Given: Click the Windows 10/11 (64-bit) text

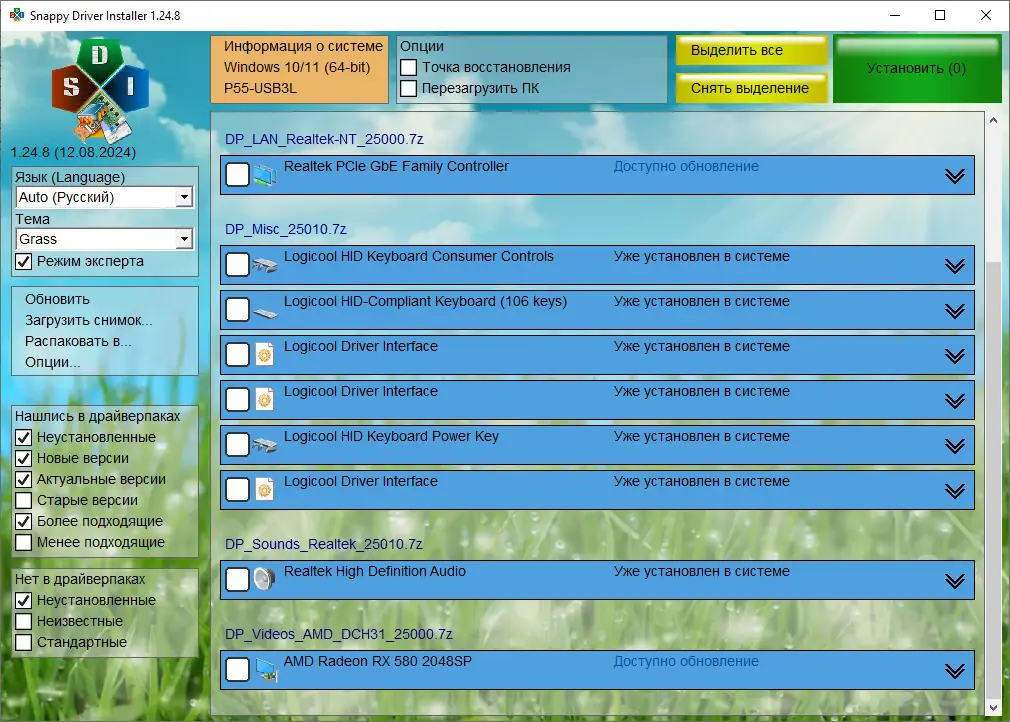Looking at the screenshot, I should click(297, 68).
